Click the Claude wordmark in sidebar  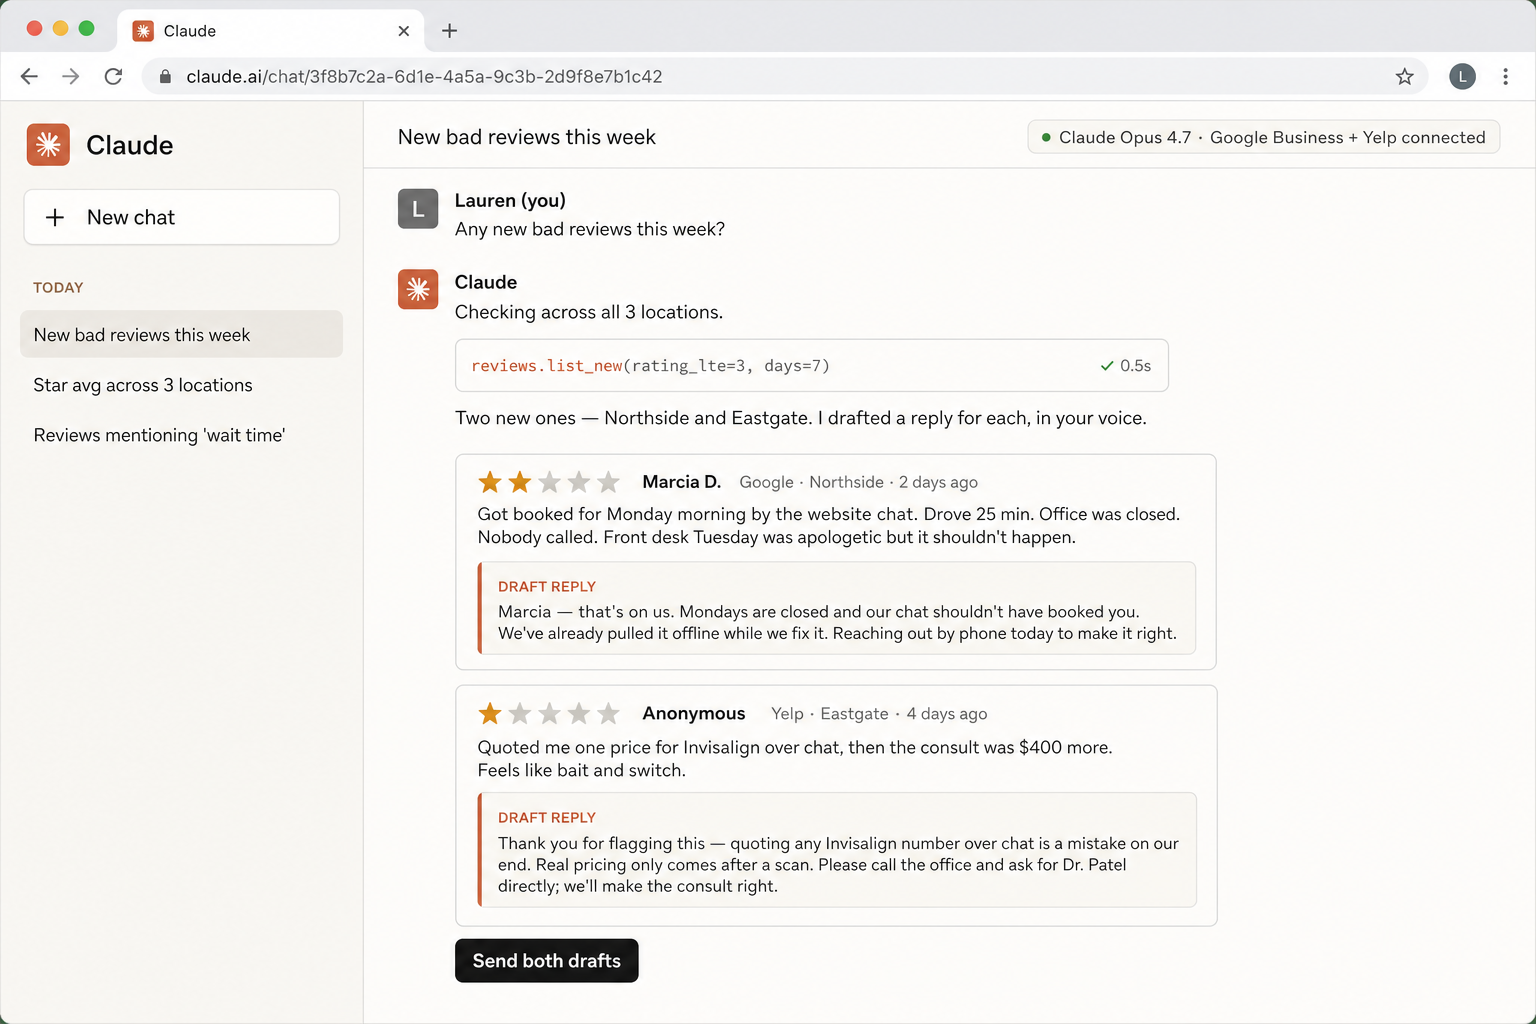129,145
